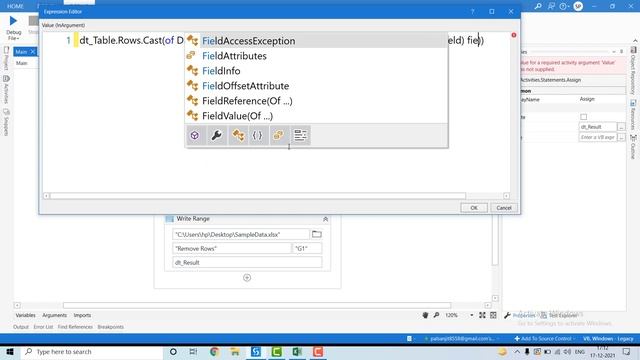Open Excel from the Windows taskbar
This screenshot has height=360, width=640.
coord(297,352)
